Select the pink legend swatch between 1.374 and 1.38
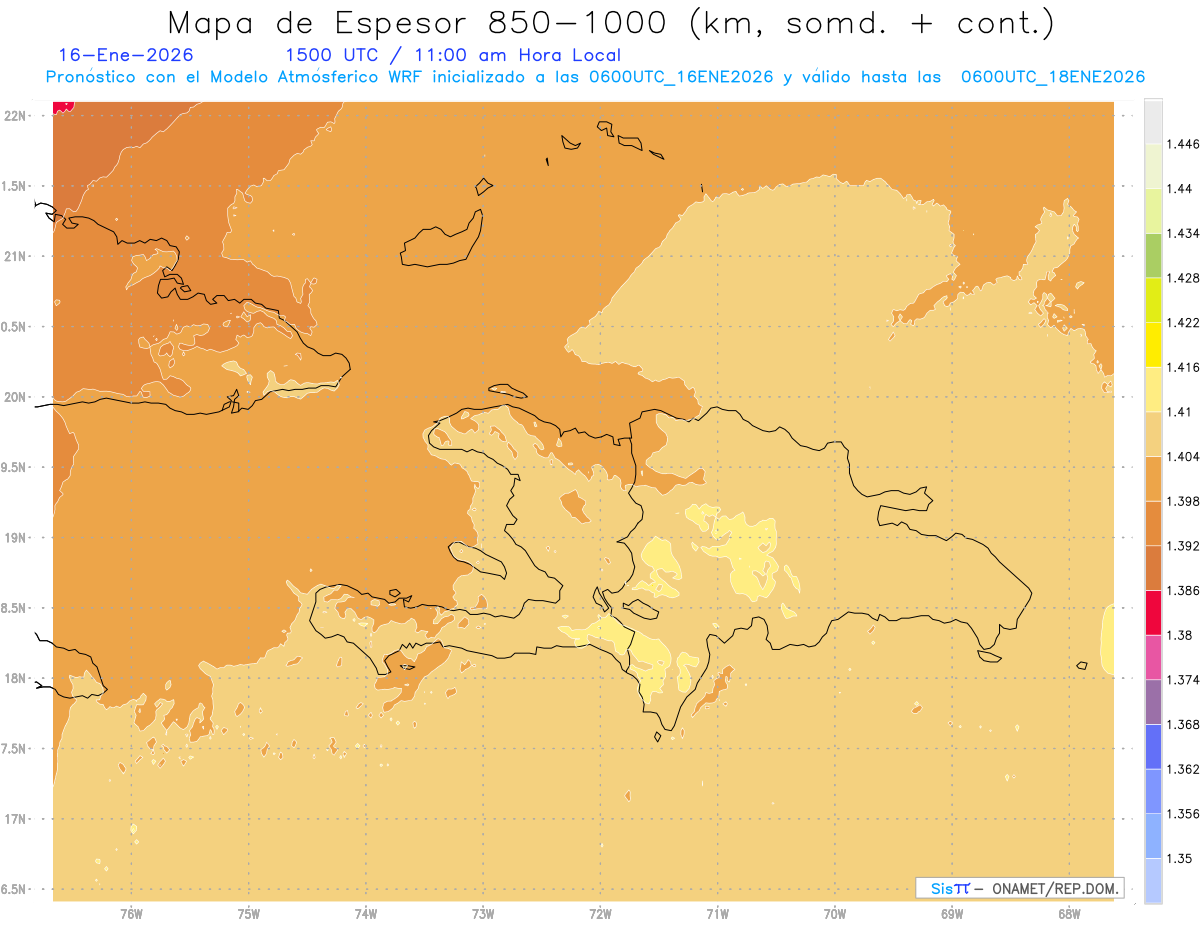This screenshot has width=1200, height=927. coord(1153,657)
